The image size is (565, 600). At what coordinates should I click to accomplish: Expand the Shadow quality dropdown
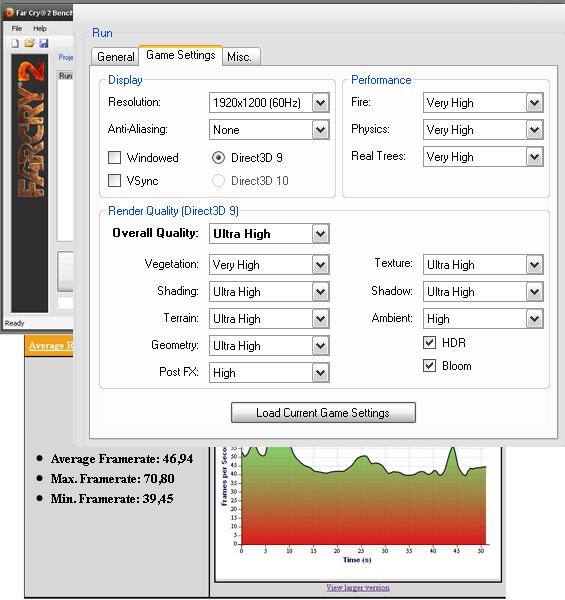pyautogui.click(x=483, y=292)
